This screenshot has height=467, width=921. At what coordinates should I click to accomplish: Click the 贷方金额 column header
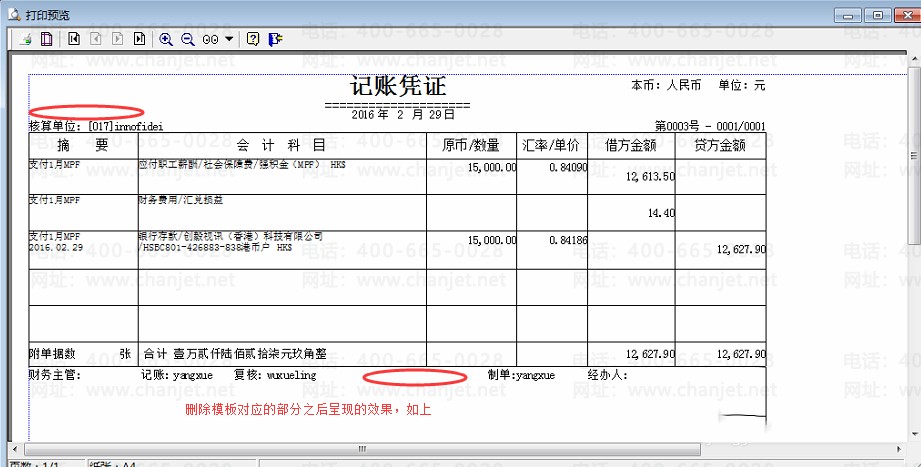(720, 145)
